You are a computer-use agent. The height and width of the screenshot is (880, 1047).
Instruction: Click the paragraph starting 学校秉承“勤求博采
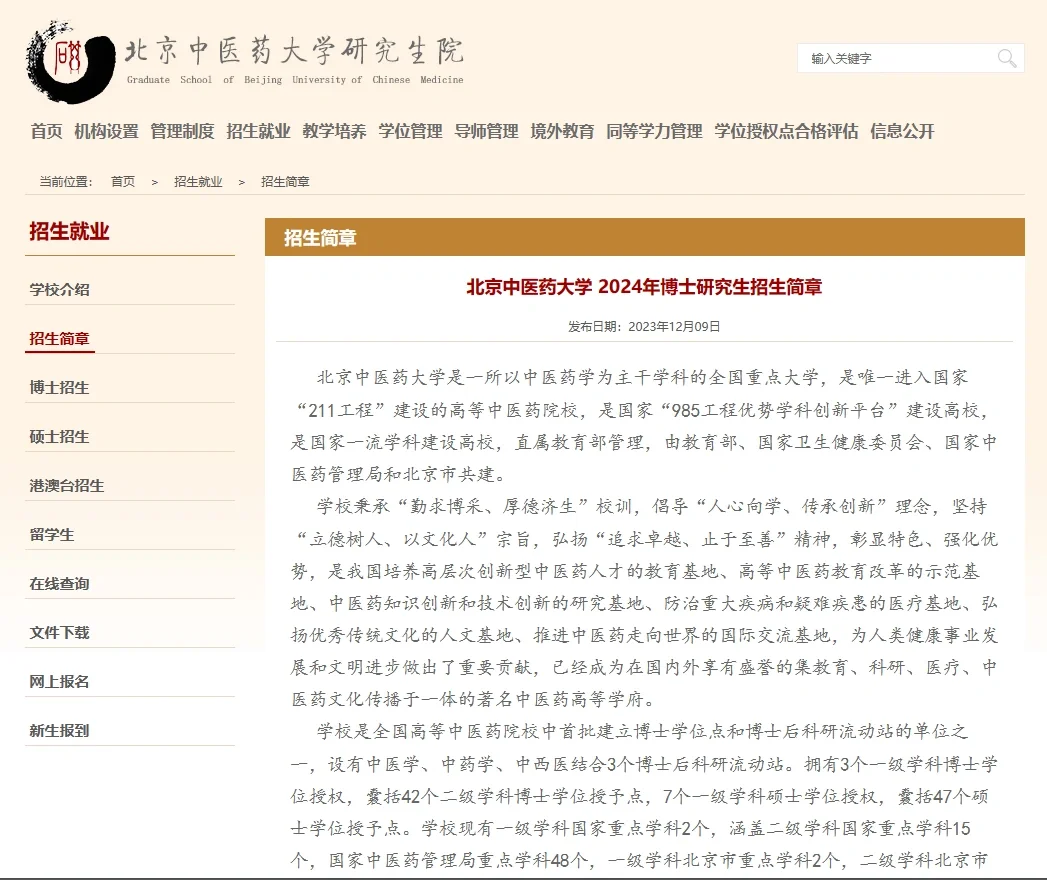click(x=644, y=603)
